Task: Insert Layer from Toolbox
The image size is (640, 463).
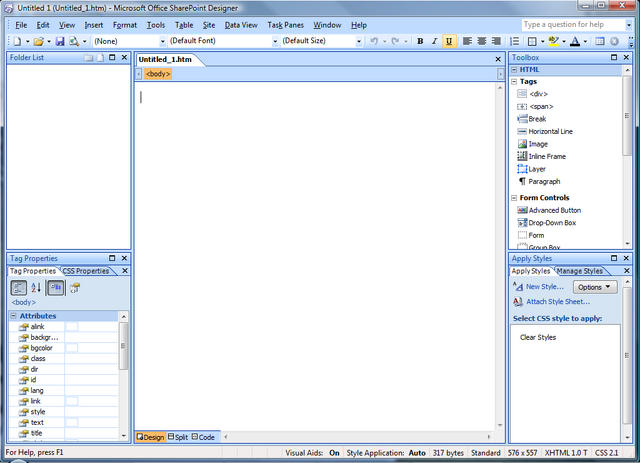Action: [531, 169]
